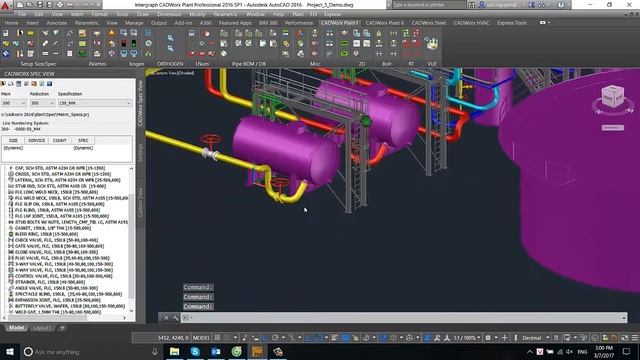640x360 pixels.
Task: Toggle snap mode in the status bar
Action: pos(227,338)
